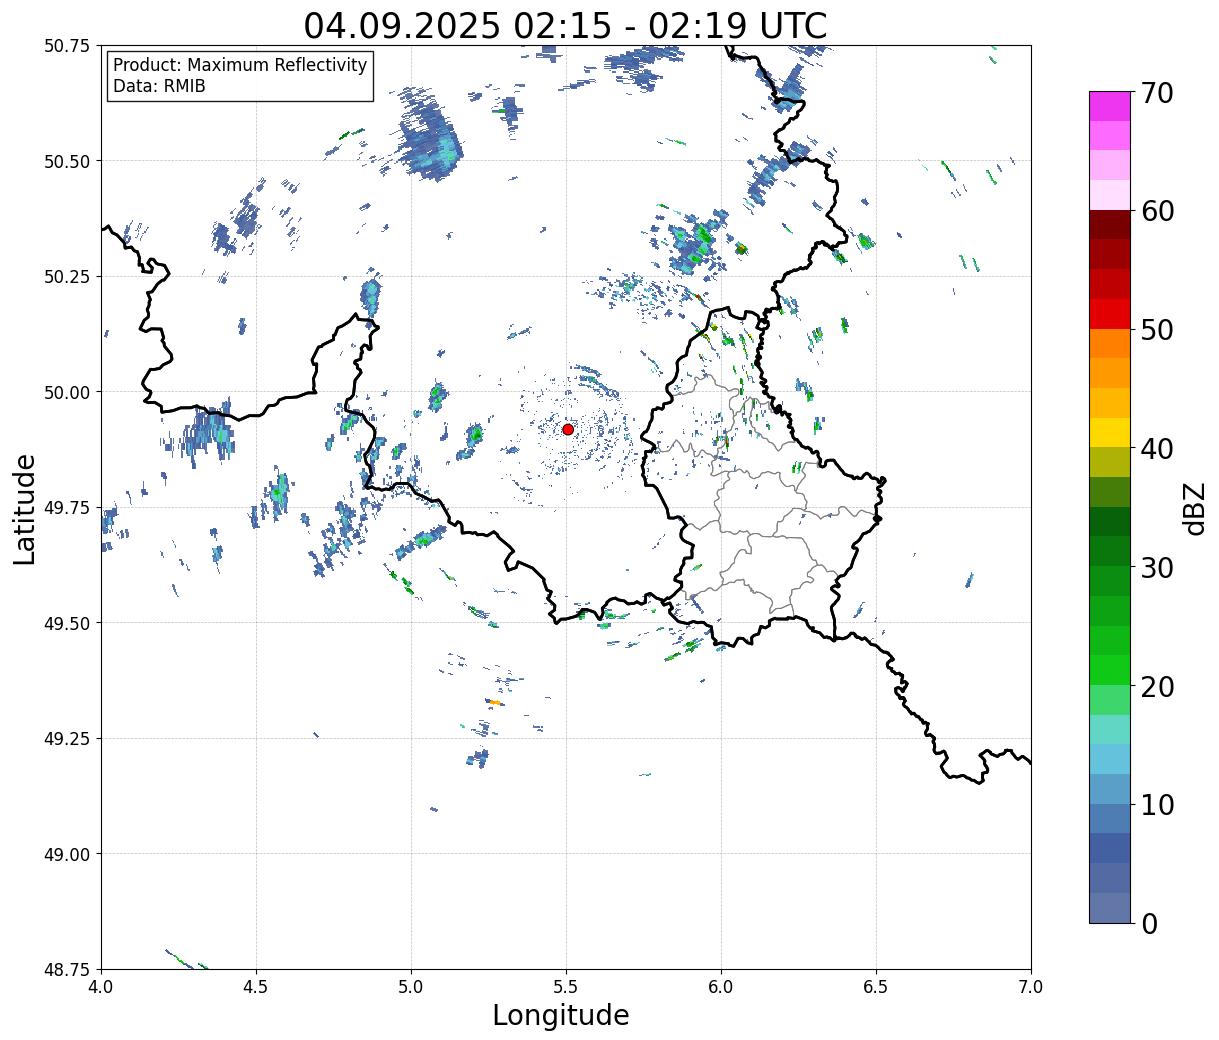Click latitude tick label 48.75

[x=66, y=969]
